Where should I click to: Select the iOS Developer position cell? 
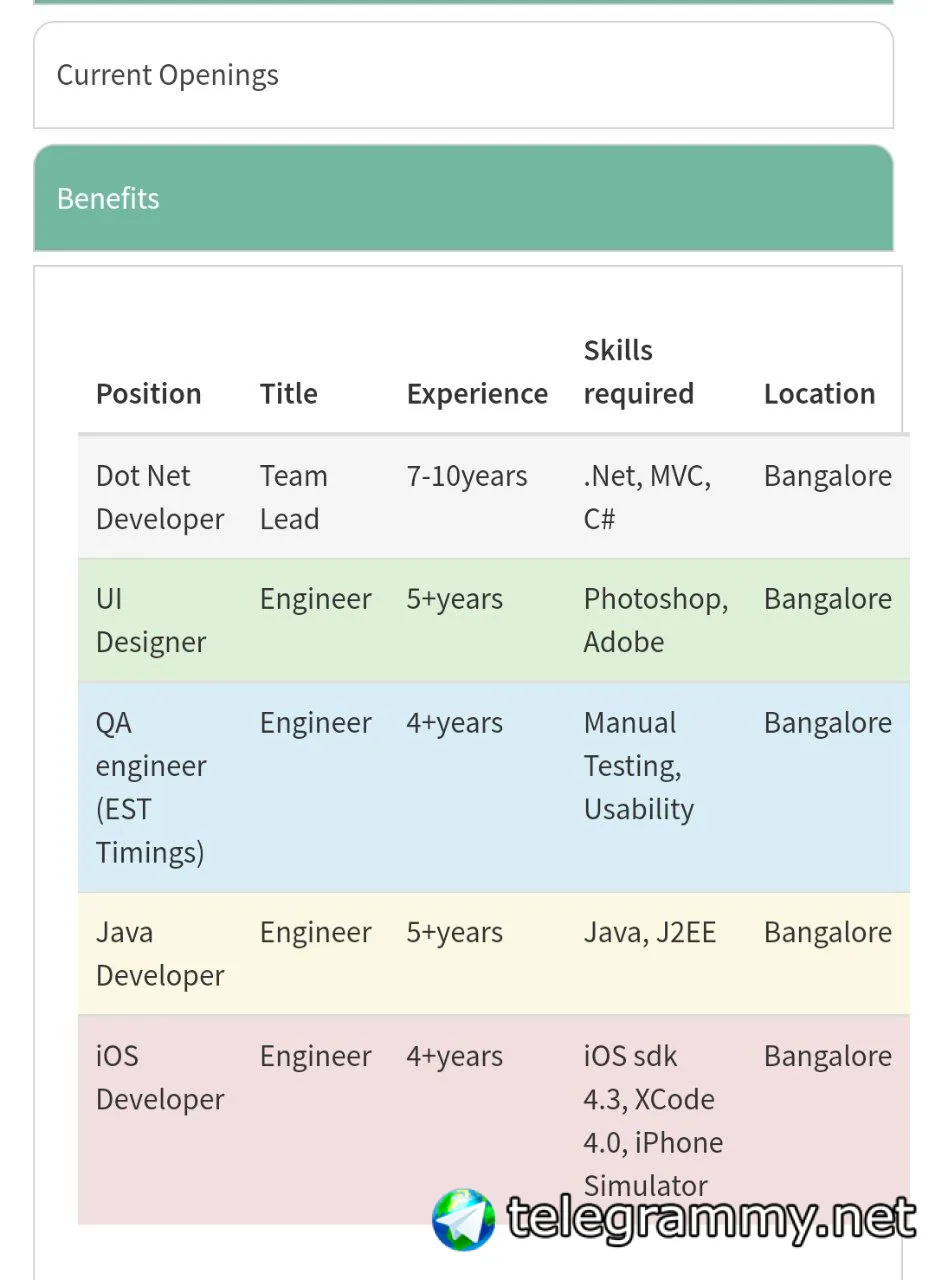(159, 1077)
